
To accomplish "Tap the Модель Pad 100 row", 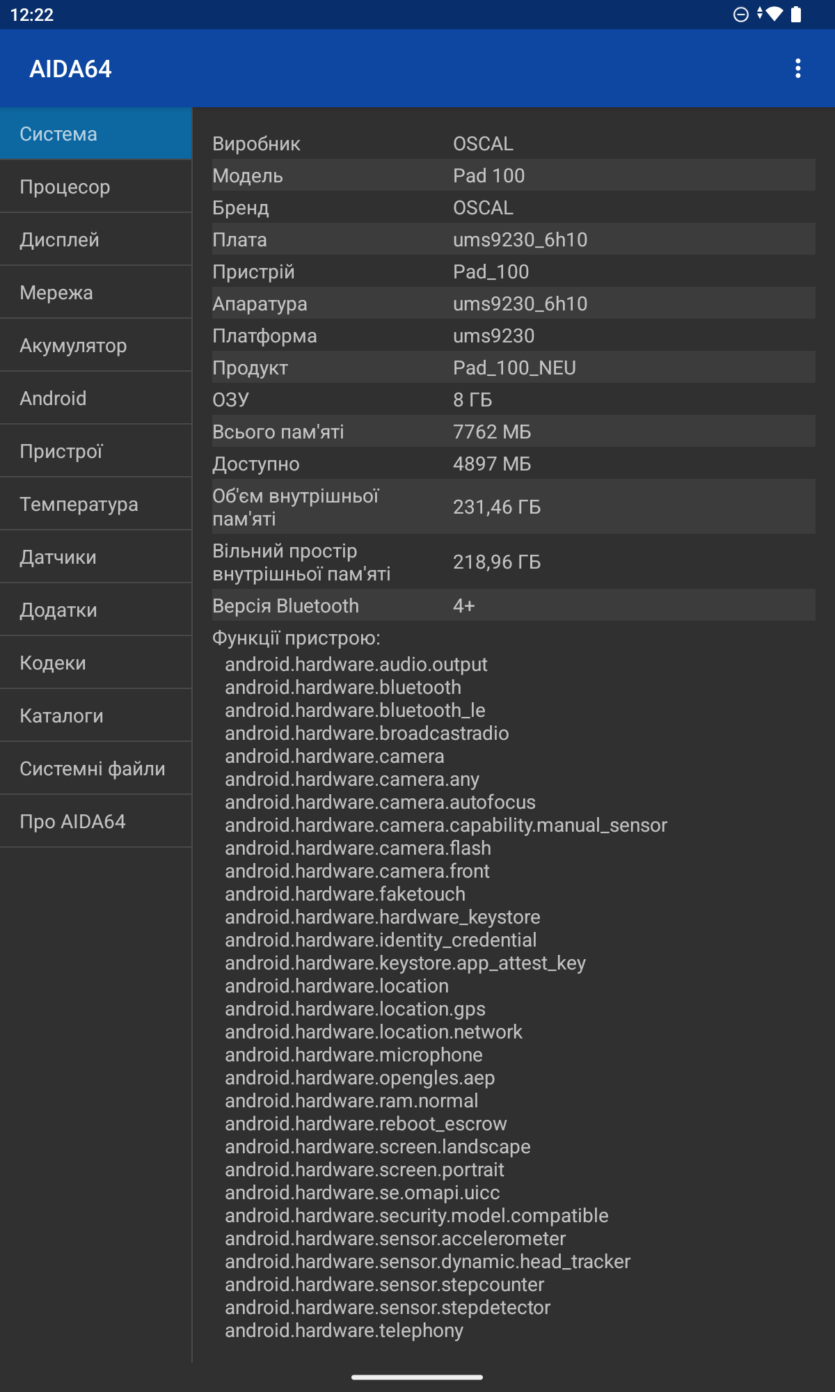I will (513, 175).
